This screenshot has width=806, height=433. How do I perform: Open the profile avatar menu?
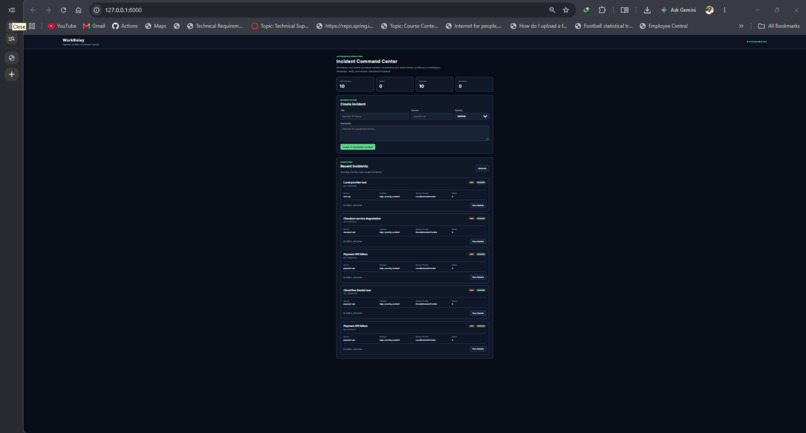(709, 10)
